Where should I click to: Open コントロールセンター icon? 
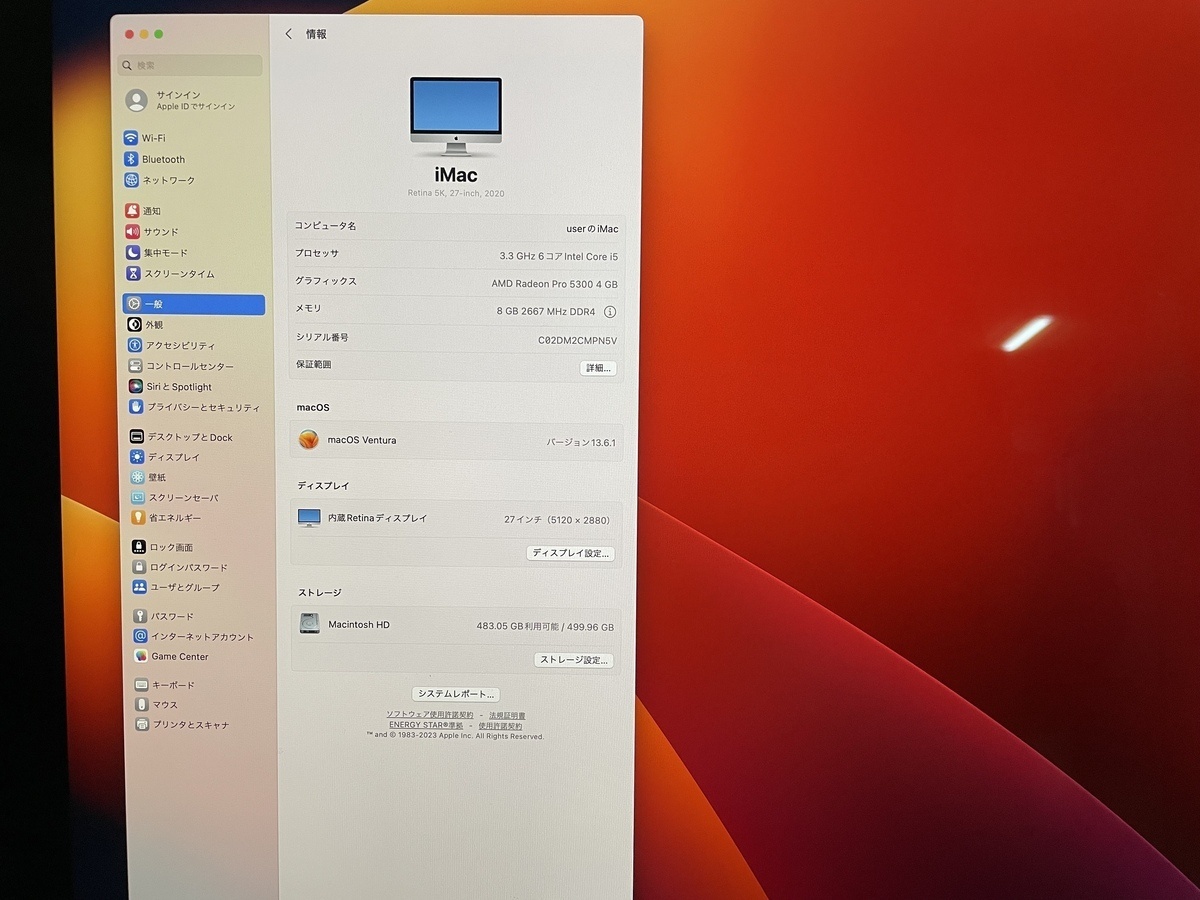[135, 366]
